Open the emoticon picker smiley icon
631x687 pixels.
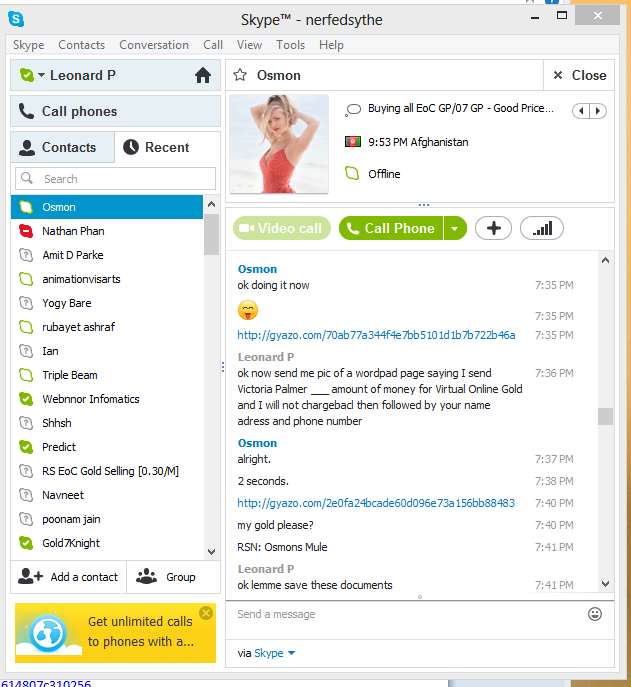[595, 614]
